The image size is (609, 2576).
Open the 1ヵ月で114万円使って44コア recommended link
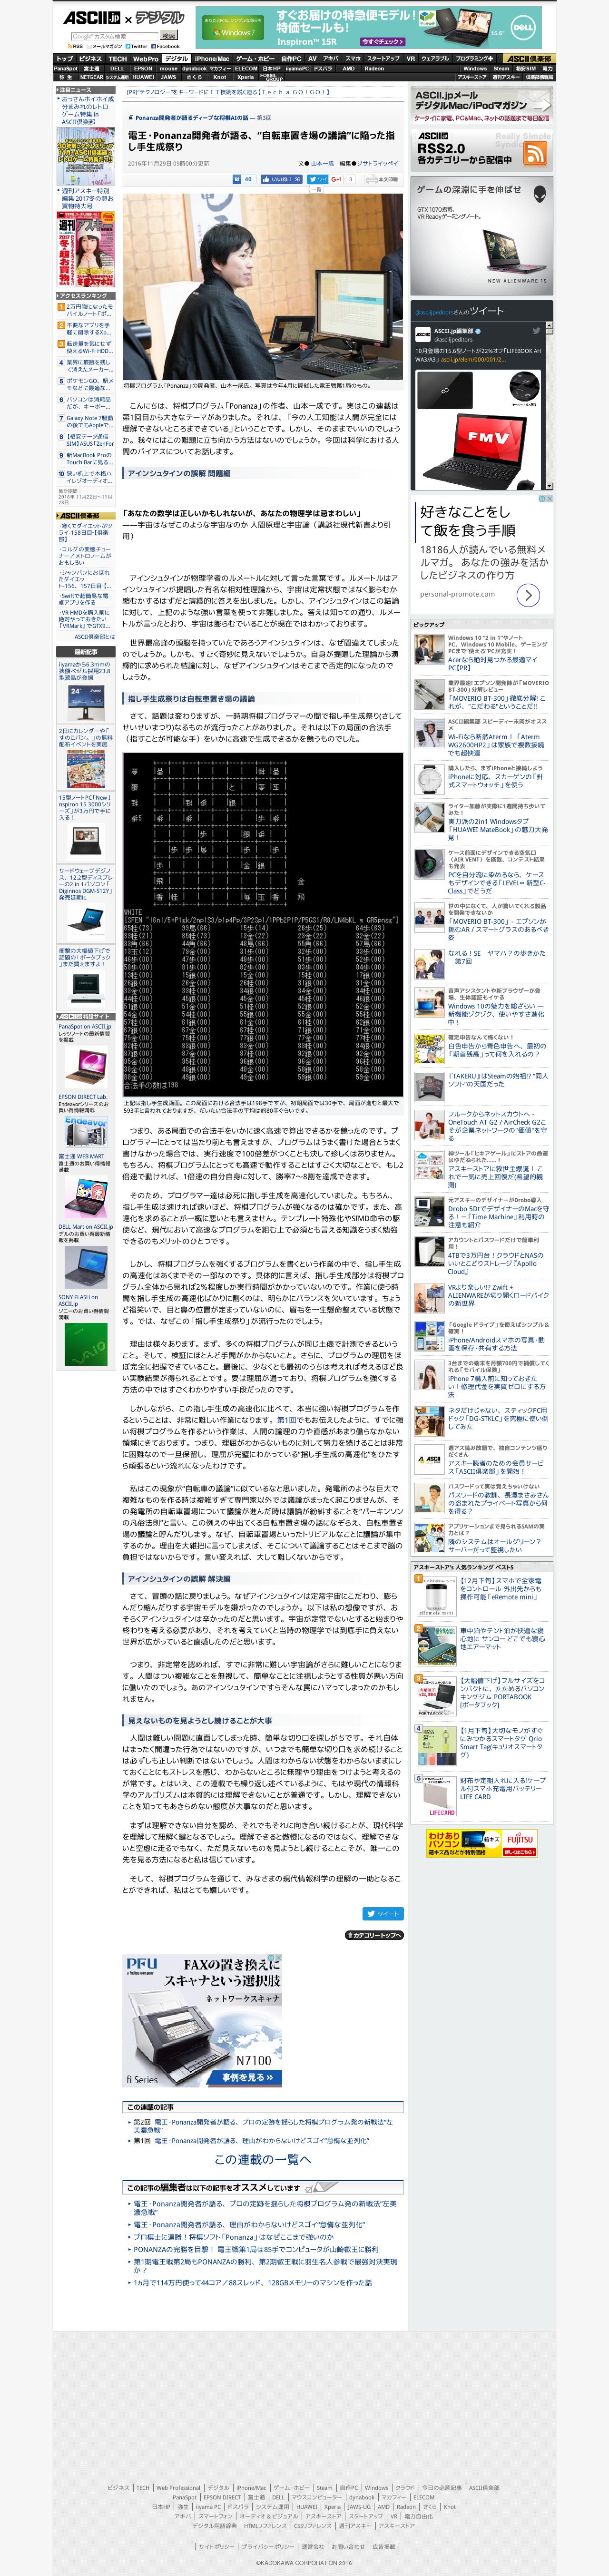[x=253, y=2283]
